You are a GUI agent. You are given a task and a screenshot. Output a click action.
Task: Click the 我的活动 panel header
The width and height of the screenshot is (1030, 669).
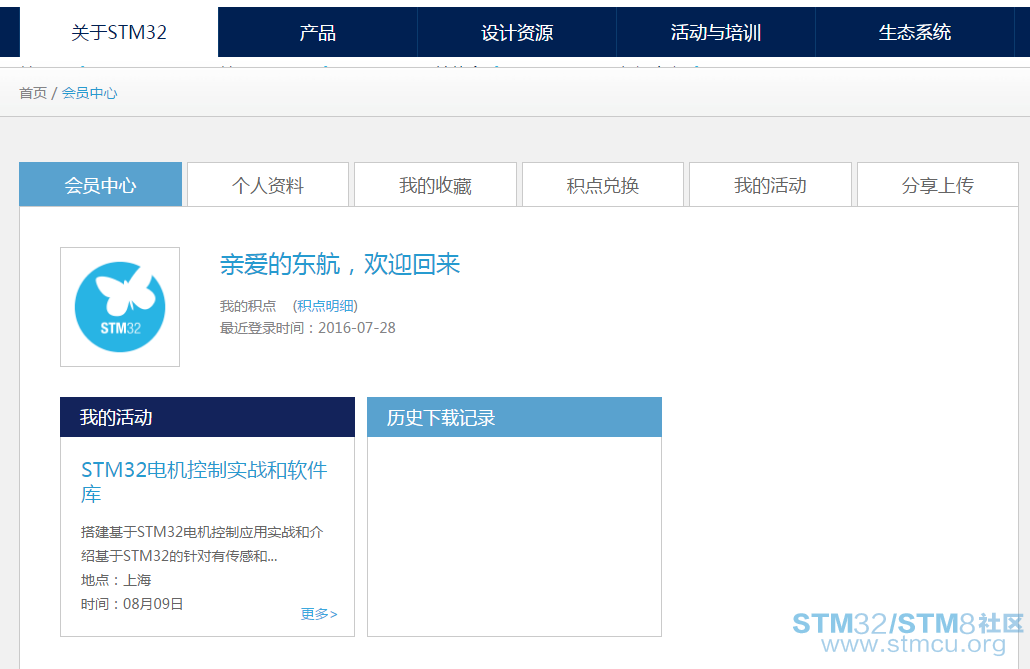coord(208,417)
